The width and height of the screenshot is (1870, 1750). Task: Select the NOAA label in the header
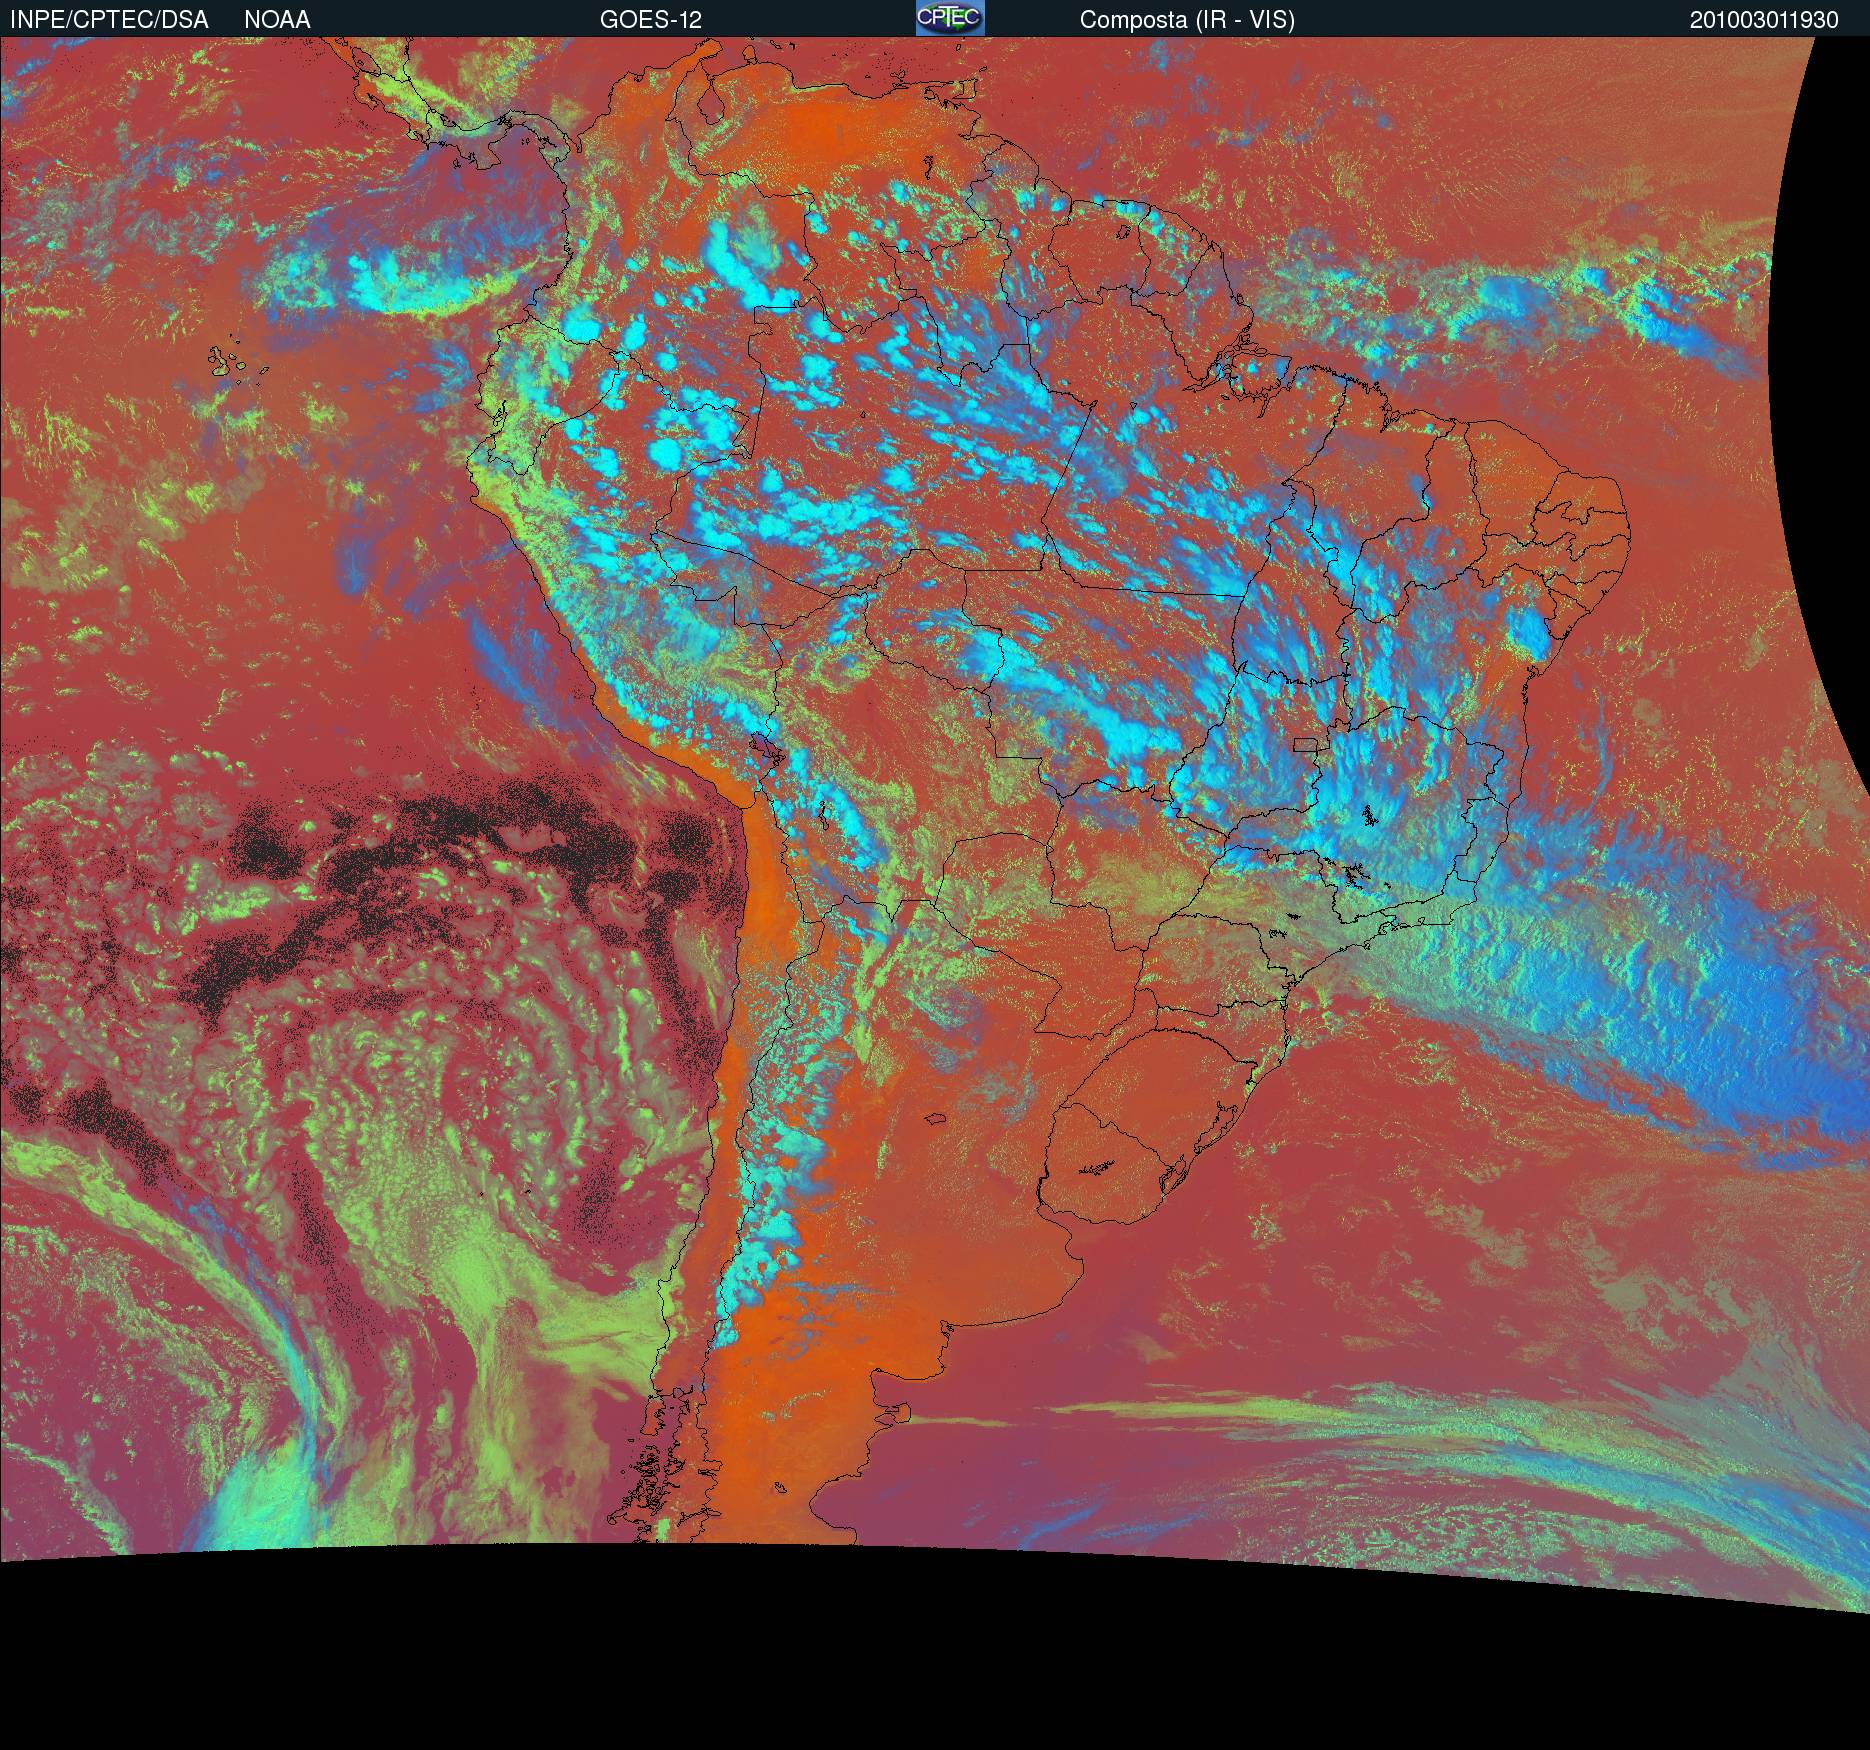coord(277,20)
